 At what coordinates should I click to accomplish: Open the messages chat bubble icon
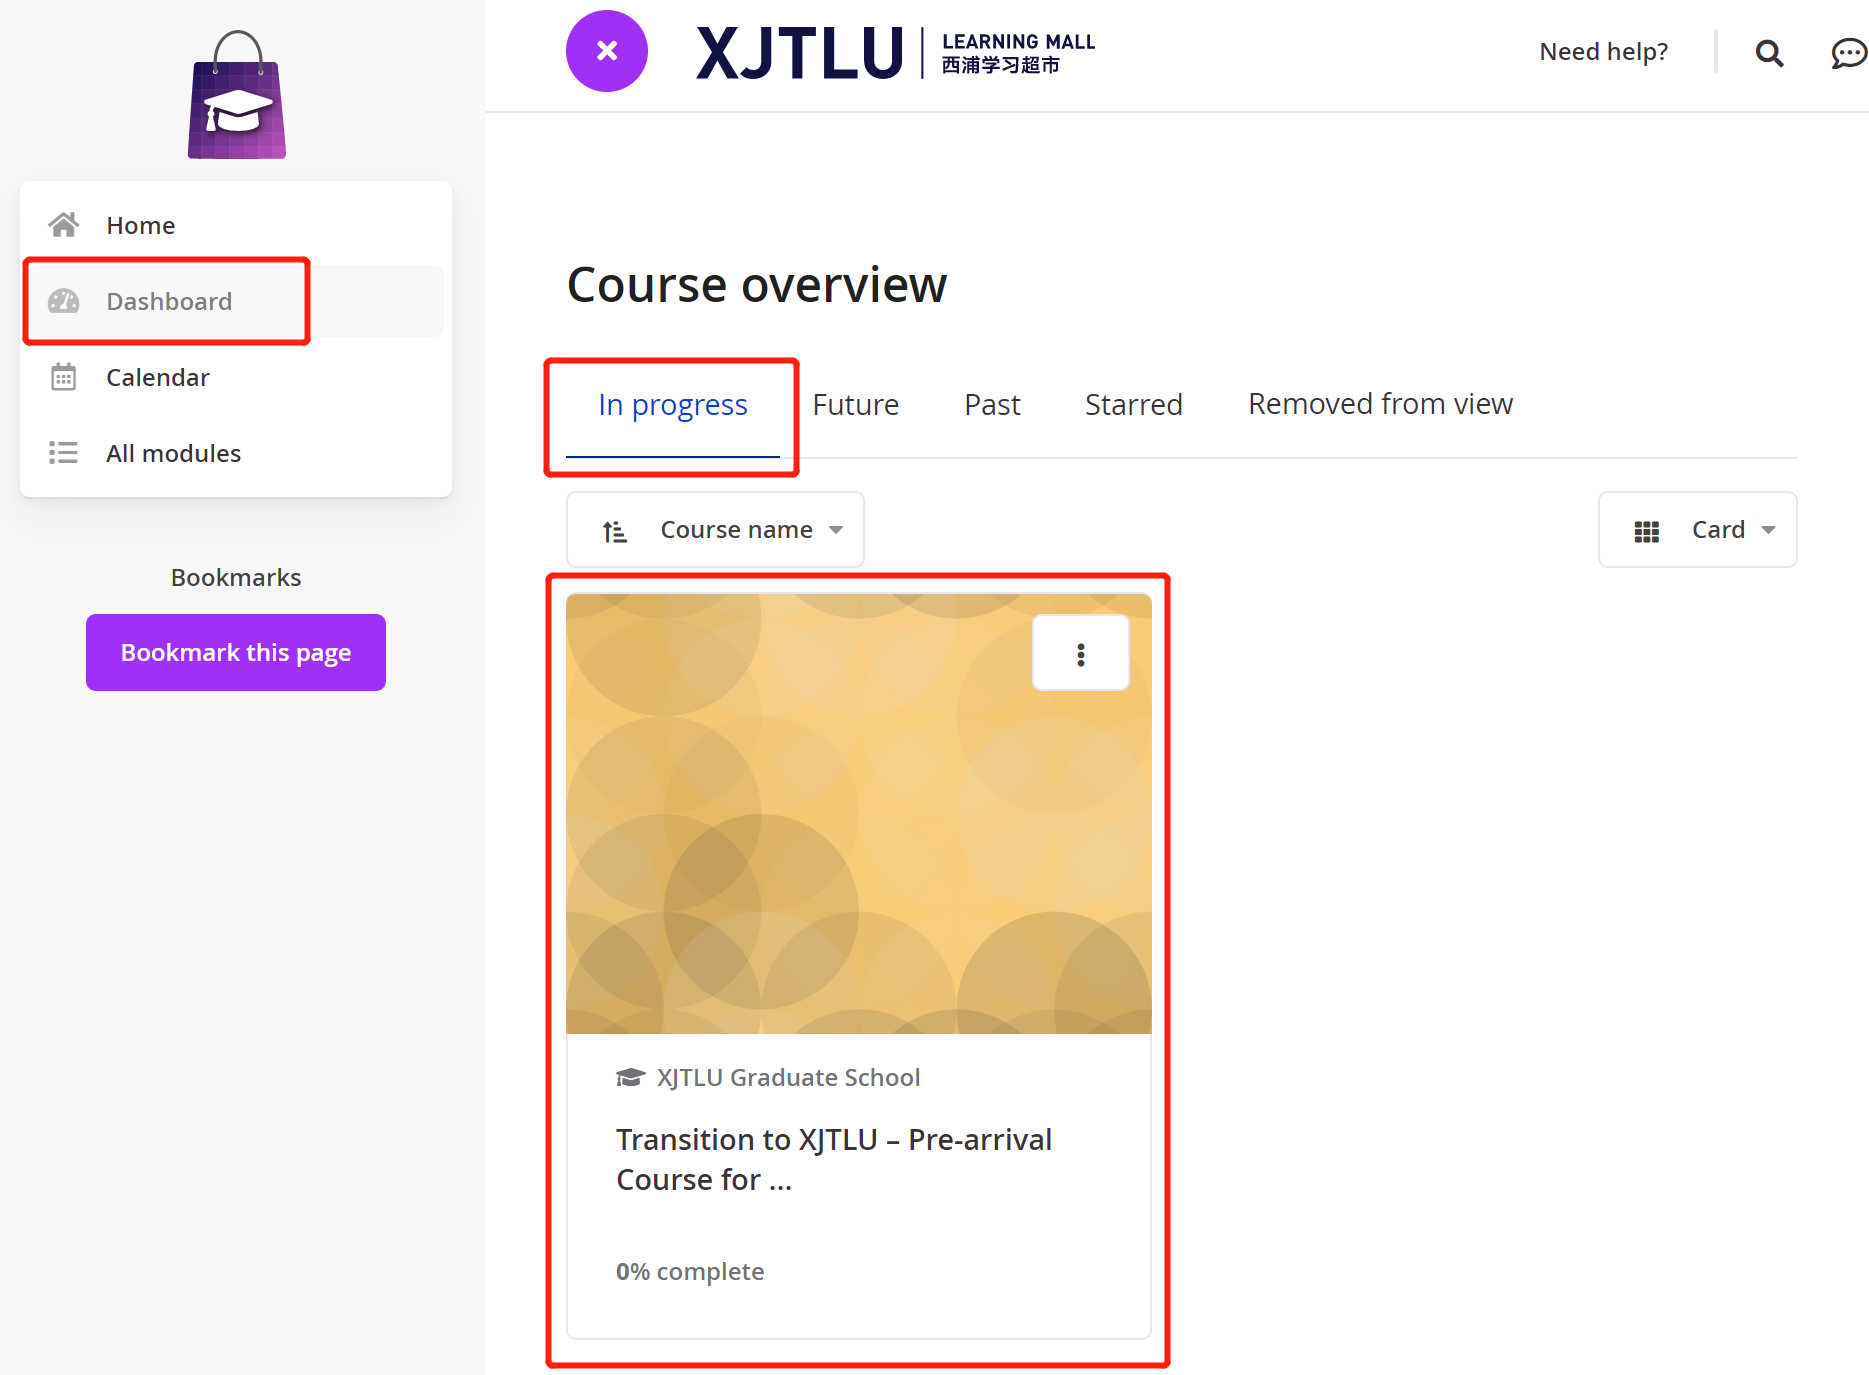tap(1848, 53)
